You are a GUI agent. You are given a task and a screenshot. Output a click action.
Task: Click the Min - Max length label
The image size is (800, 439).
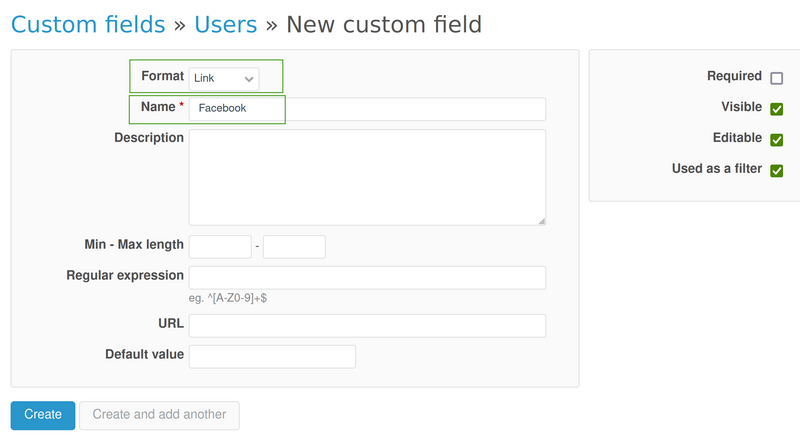[134, 244]
